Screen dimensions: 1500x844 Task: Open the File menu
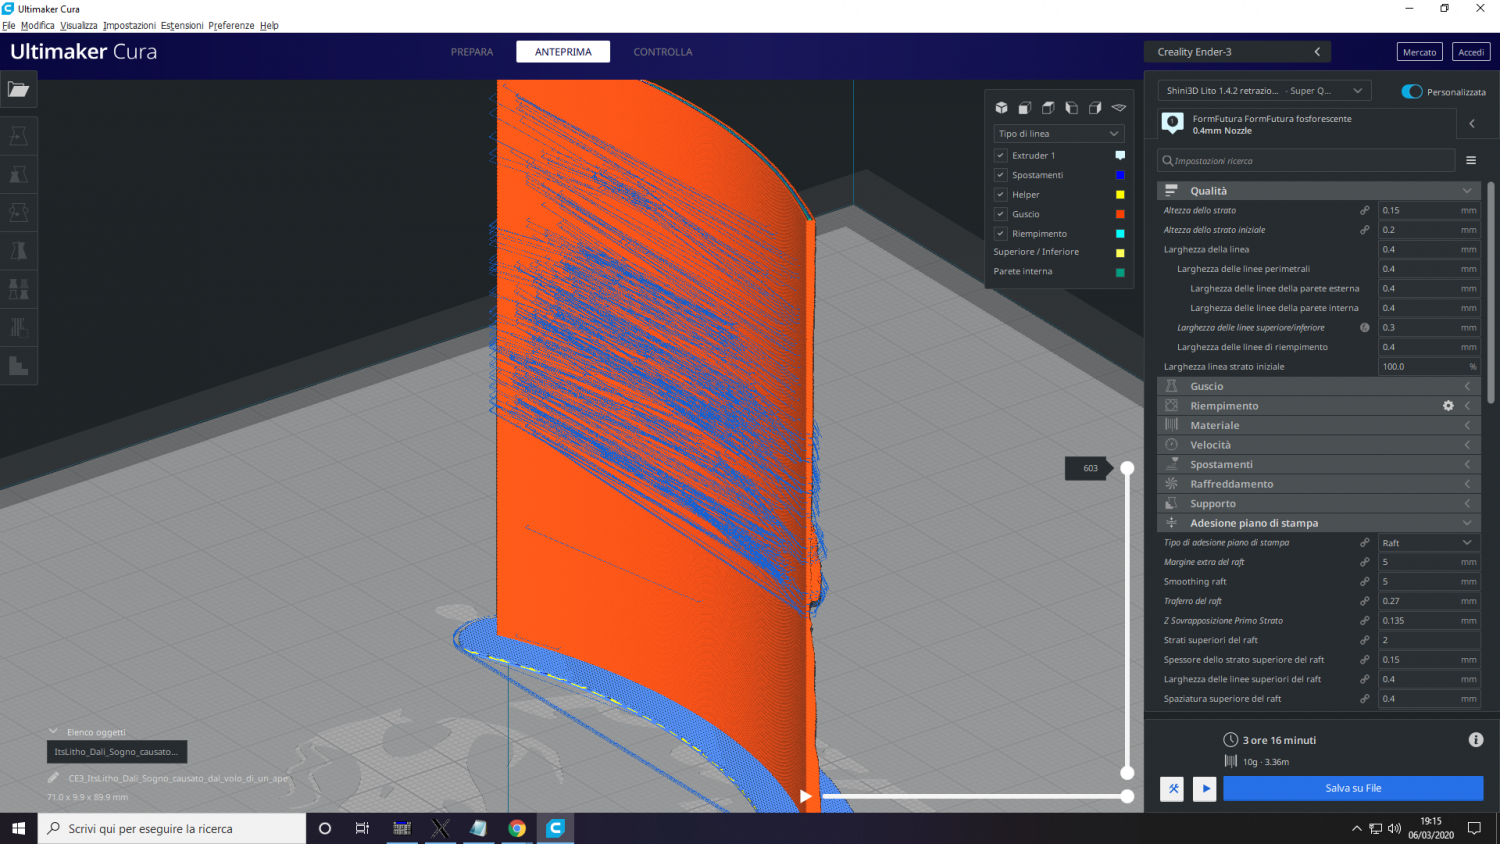tap(9, 26)
